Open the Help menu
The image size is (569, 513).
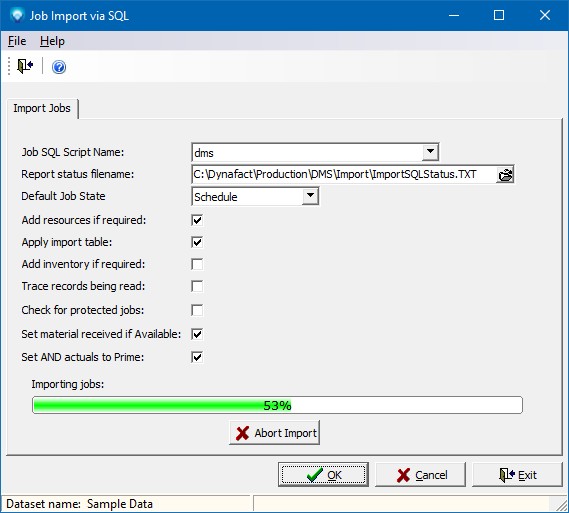click(52, 41)
